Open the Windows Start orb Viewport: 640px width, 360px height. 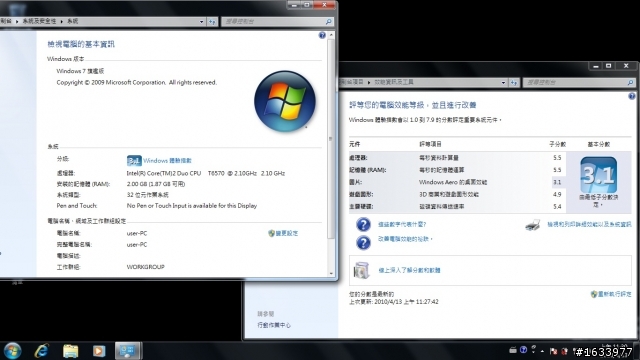pyautogui.click(x=12, y=351)
